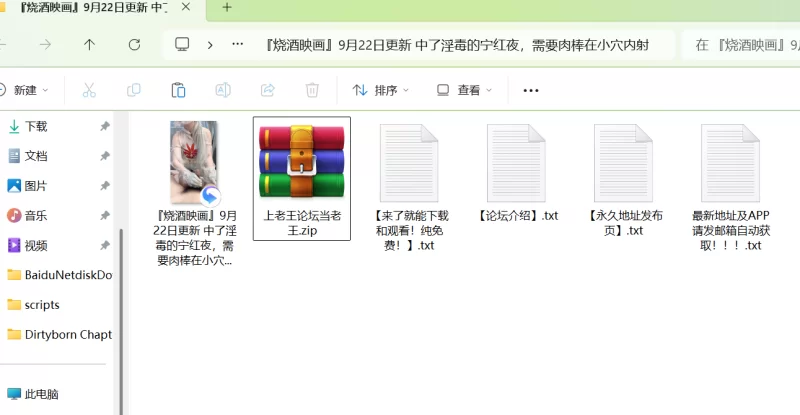This screenshot has width=800, height=415.
Task: Refresh the current folder view
Action: 134,45
